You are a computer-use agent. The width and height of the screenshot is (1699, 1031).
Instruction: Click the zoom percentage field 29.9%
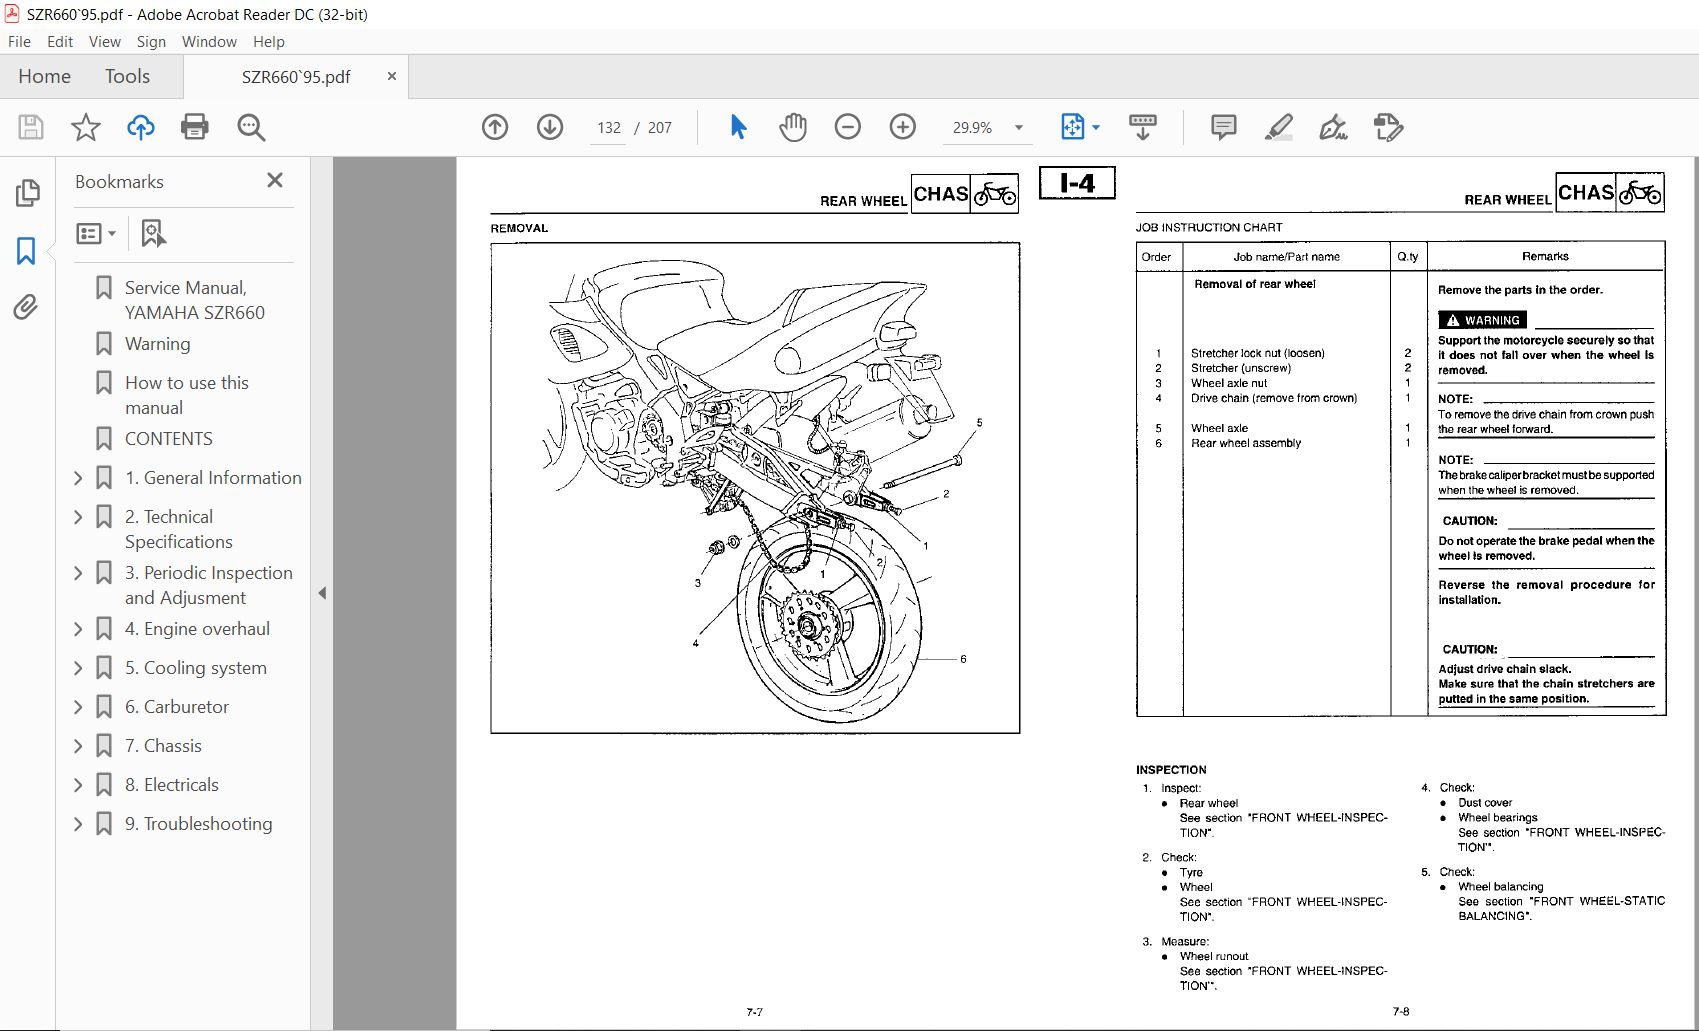pos(972,128)
